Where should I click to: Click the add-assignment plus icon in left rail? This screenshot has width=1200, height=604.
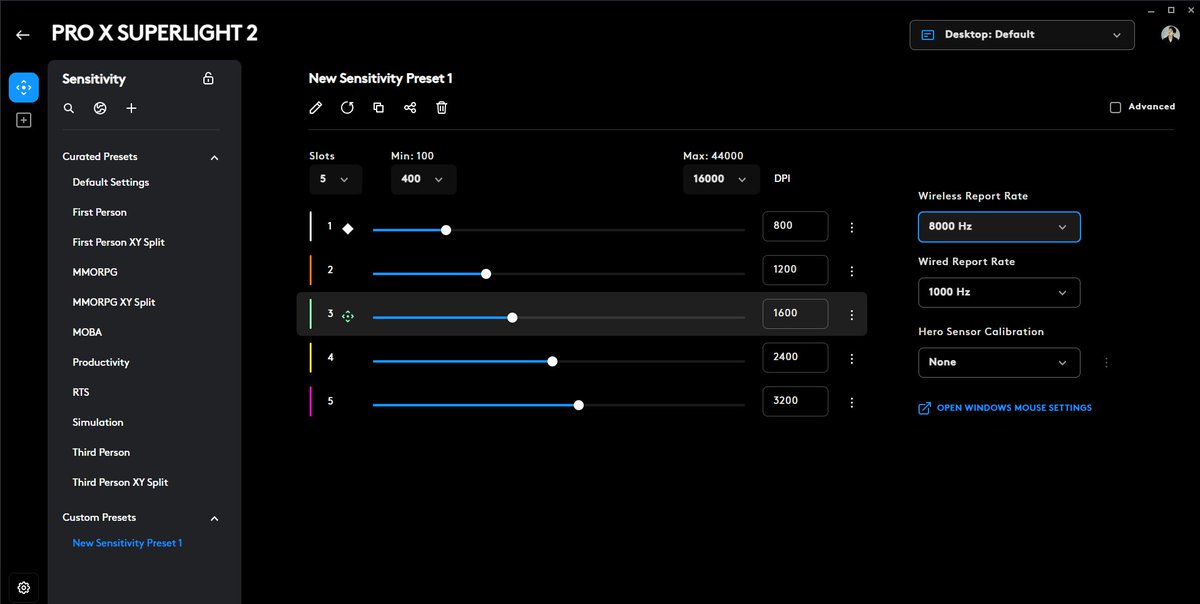(x=24, y=120)
